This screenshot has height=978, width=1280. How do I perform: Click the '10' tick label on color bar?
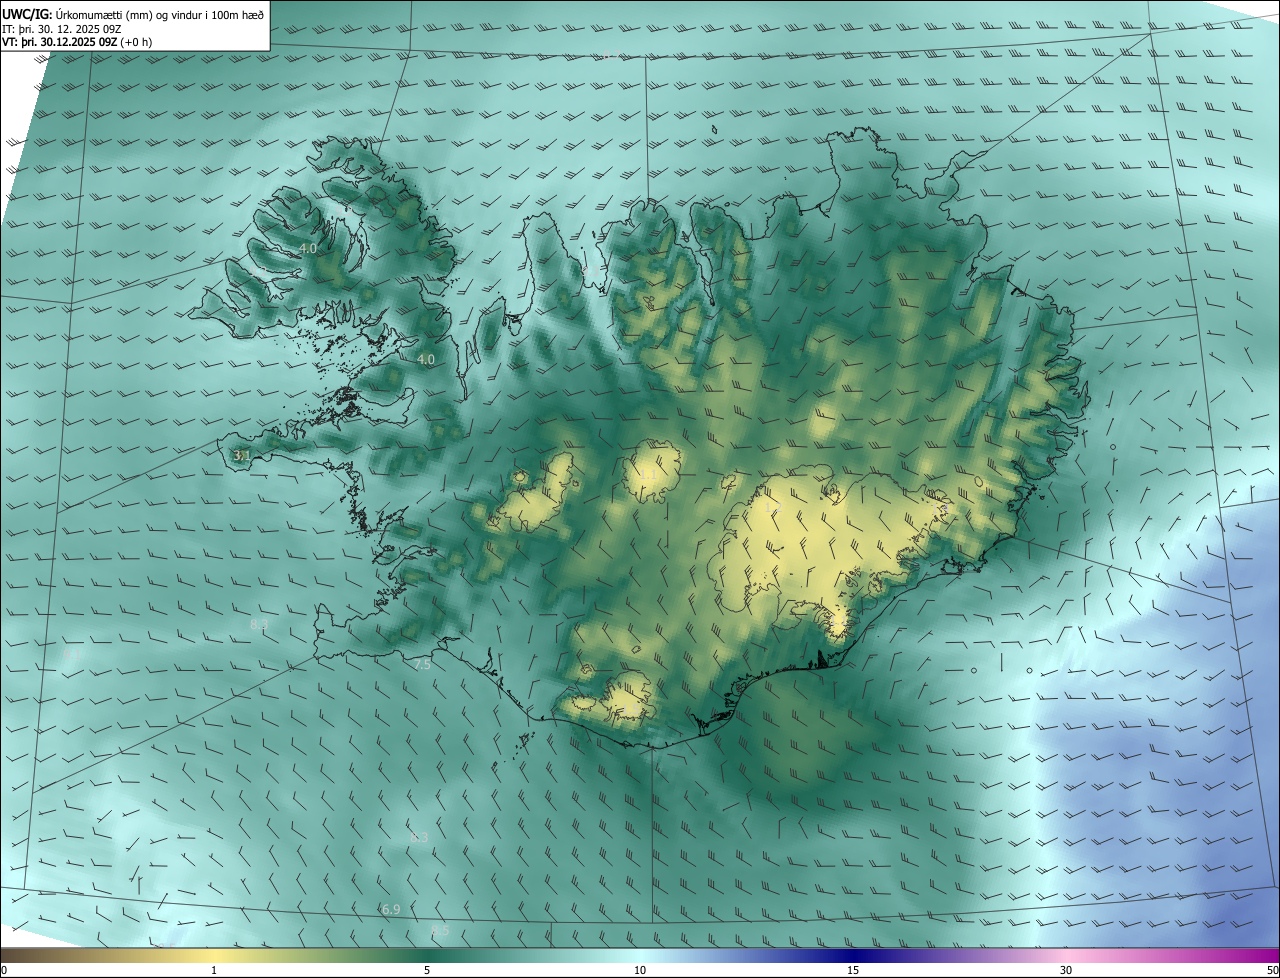(640, 970)
